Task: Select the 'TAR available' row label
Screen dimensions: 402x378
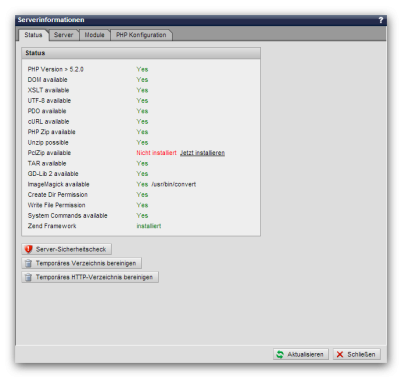Action: [47, 163]
